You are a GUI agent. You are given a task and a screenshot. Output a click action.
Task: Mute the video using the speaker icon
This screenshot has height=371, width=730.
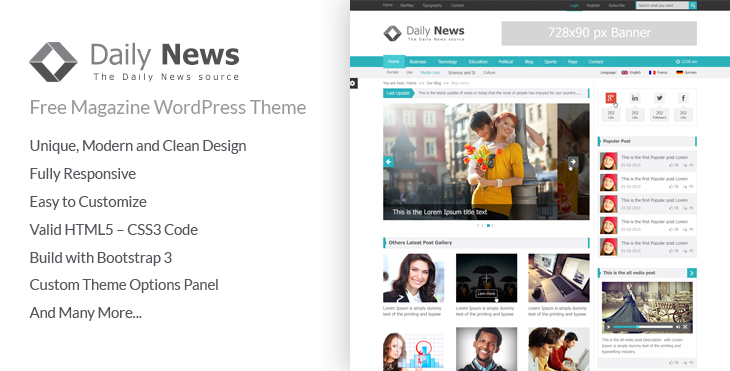tap(678, 327)
